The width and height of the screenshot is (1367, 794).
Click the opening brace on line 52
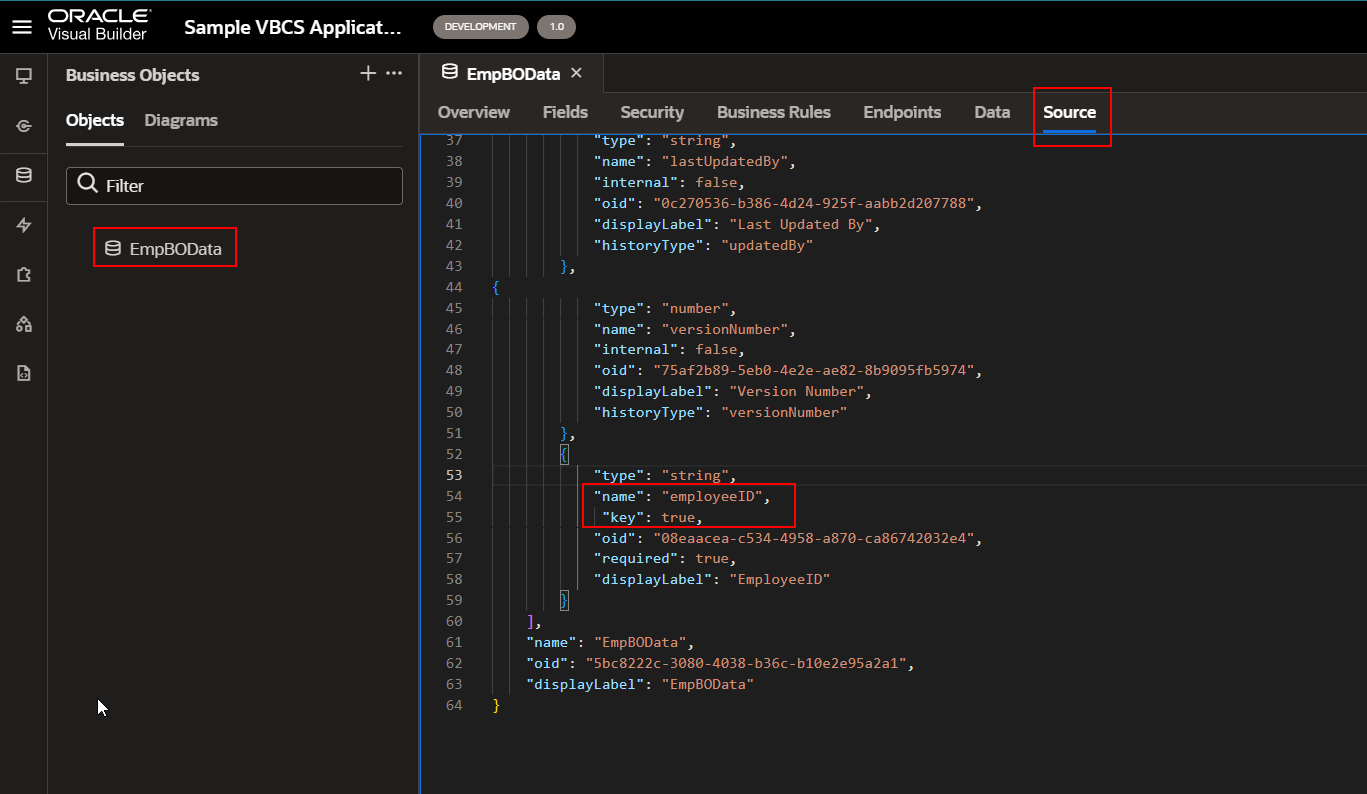point(564,454)
